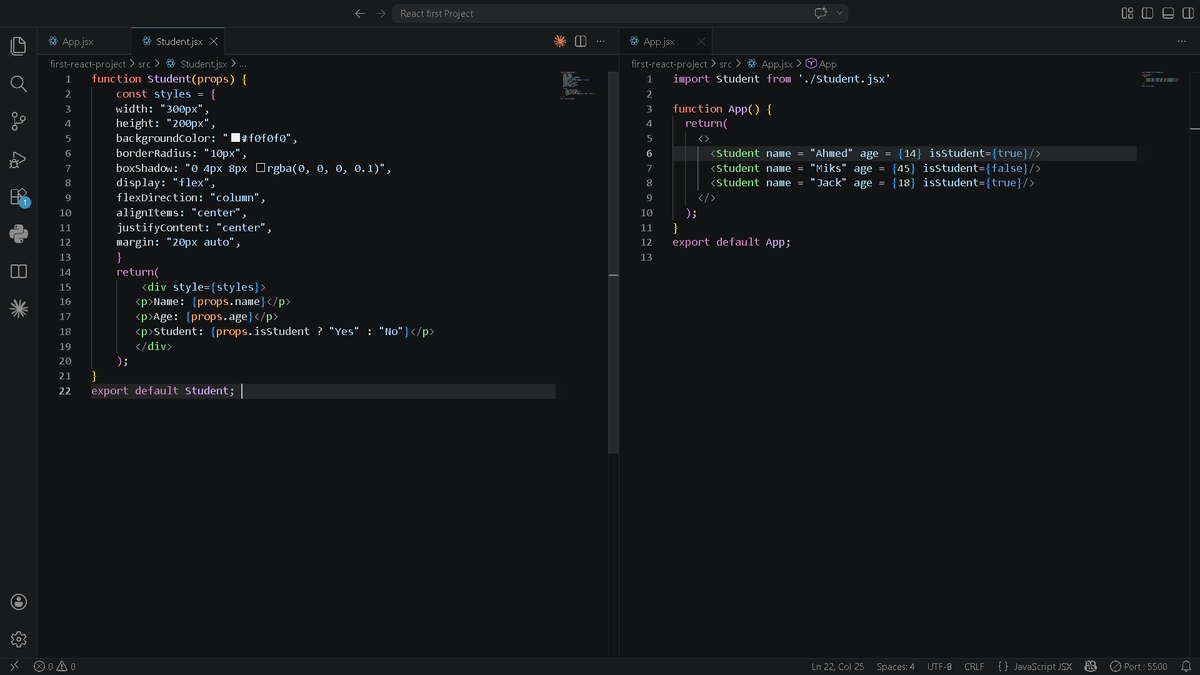This screenshot has width=1200, height=675.
Task: Click the #f0f0f0 color swatch
Action: pos(236,138)
